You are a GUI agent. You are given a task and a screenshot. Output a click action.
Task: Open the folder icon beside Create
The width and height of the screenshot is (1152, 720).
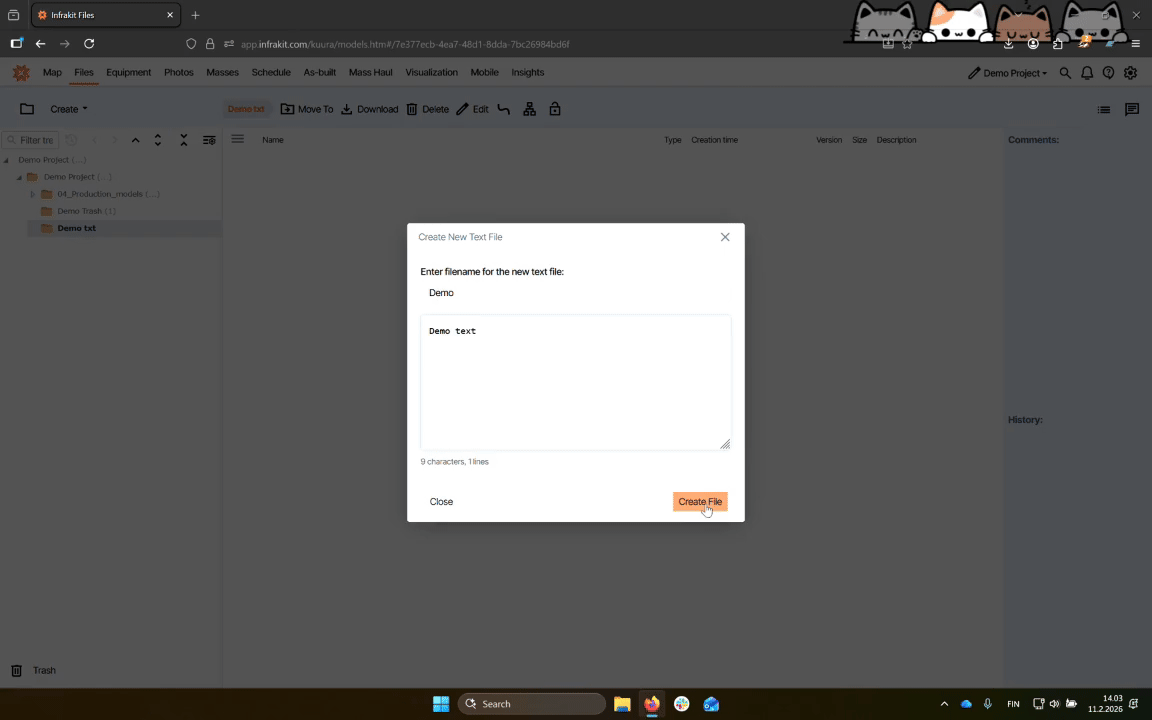point(27,109)
